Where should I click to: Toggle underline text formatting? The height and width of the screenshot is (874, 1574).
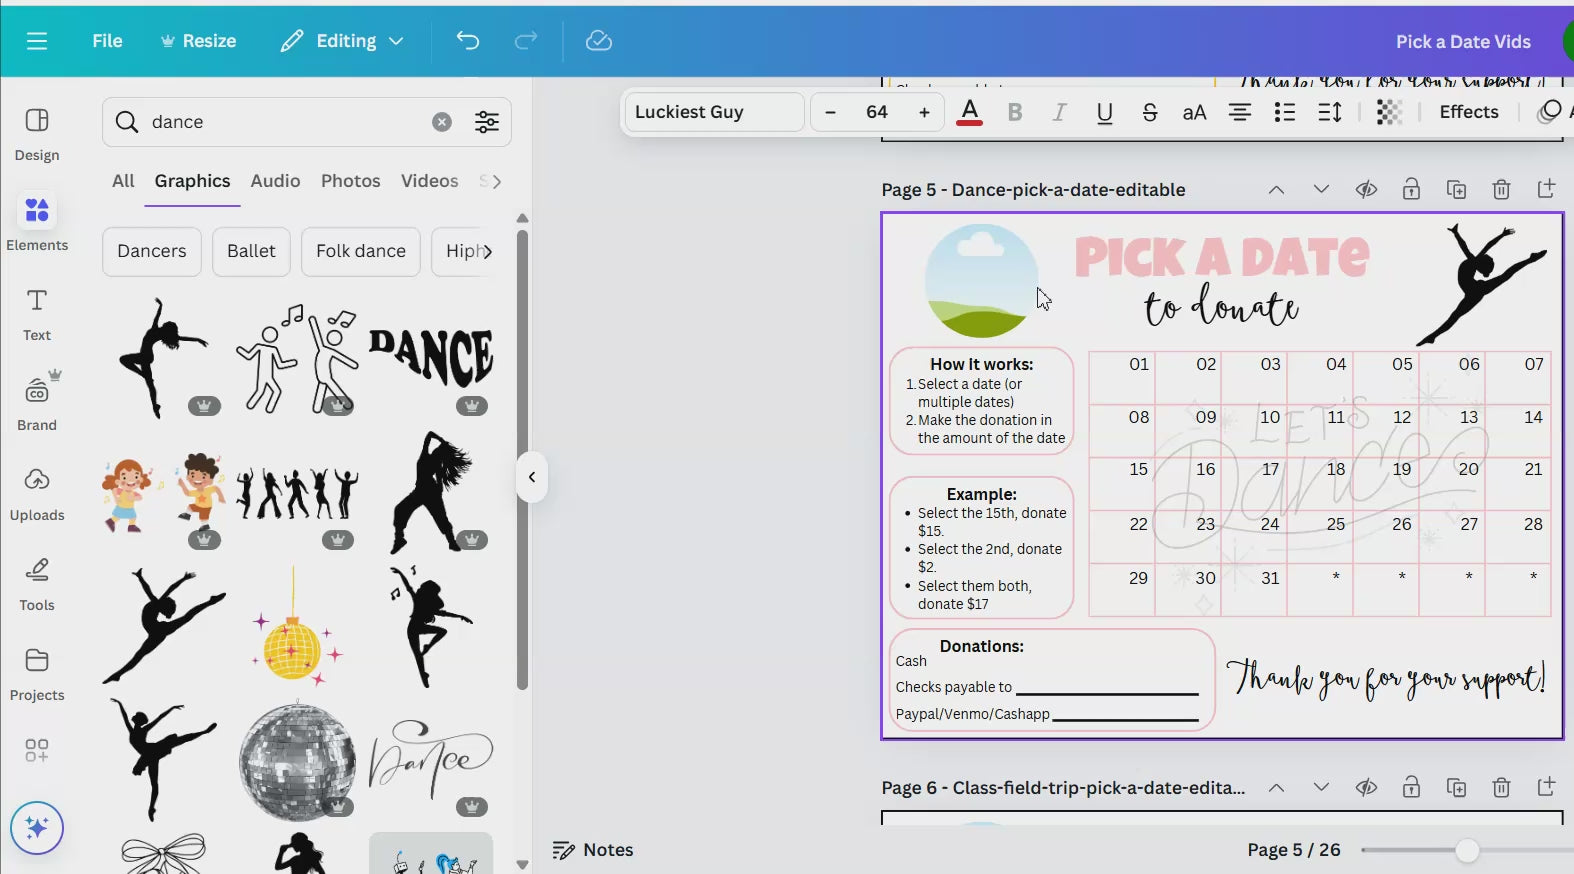click(1104, 112)
